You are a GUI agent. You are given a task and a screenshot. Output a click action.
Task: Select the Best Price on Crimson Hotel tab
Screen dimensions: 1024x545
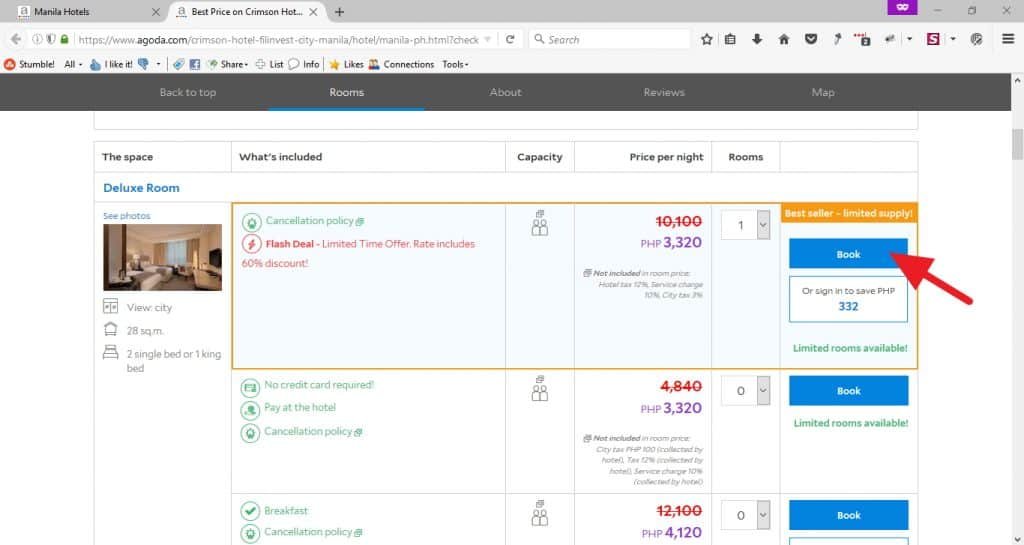(247, 12)
